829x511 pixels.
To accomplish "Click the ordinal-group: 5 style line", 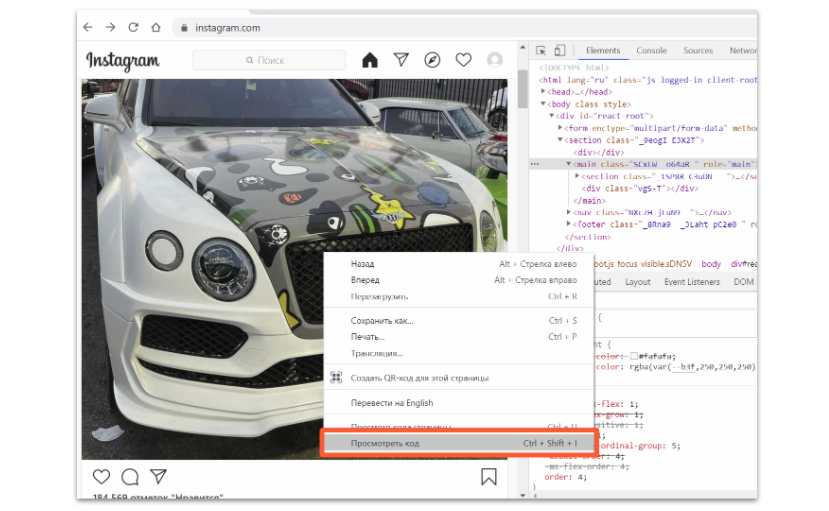I will [640, 446].
